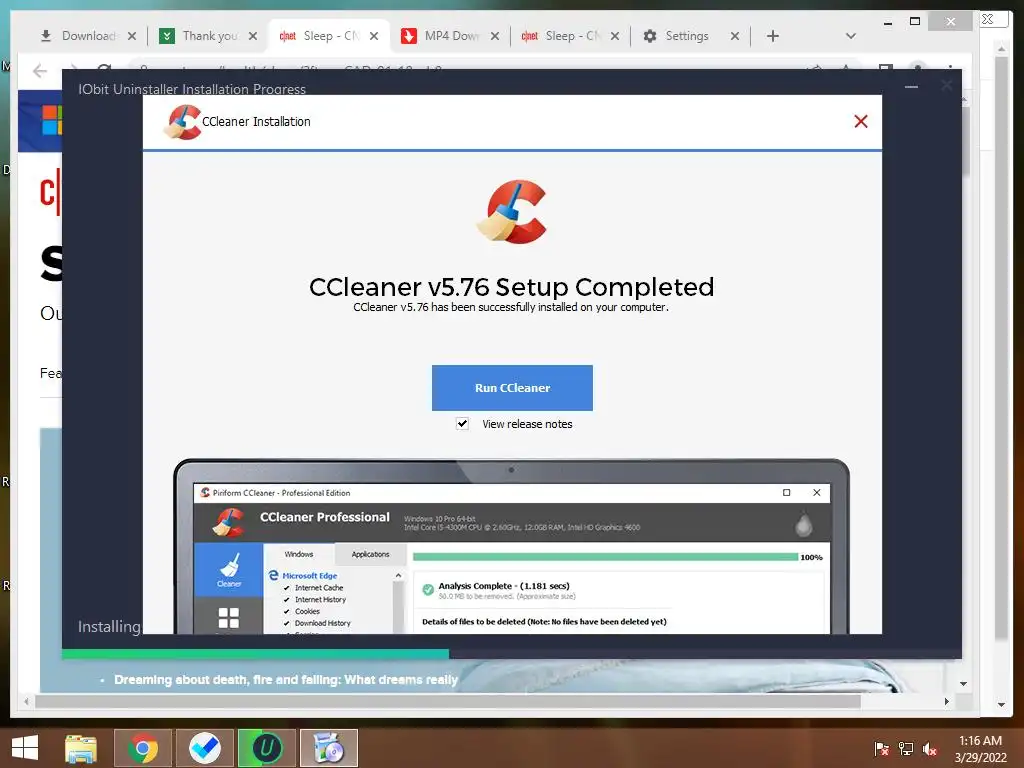Screen dimensions: 1024x768
Task: Uncheck the View release notes checkbox
Action: (462, 424)
